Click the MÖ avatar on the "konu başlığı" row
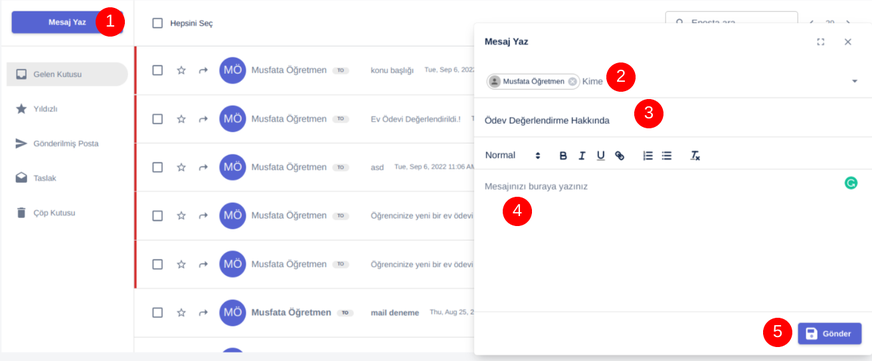Viewport: 872px width, 361px height. [232, 71]
